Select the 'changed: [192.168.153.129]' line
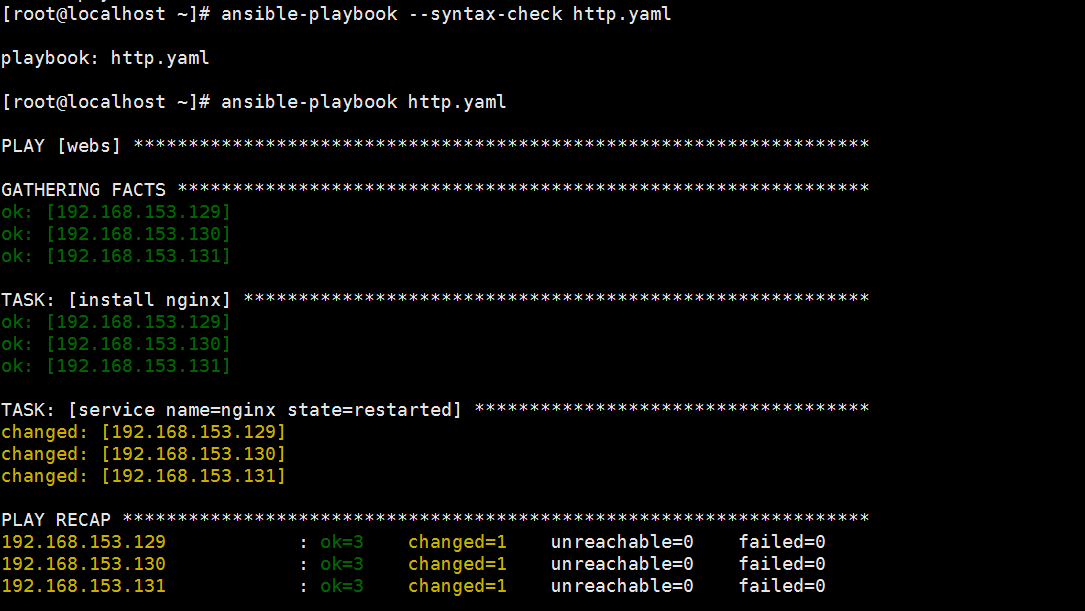Screen dimensions: 1085x611 tap(143, 432)
